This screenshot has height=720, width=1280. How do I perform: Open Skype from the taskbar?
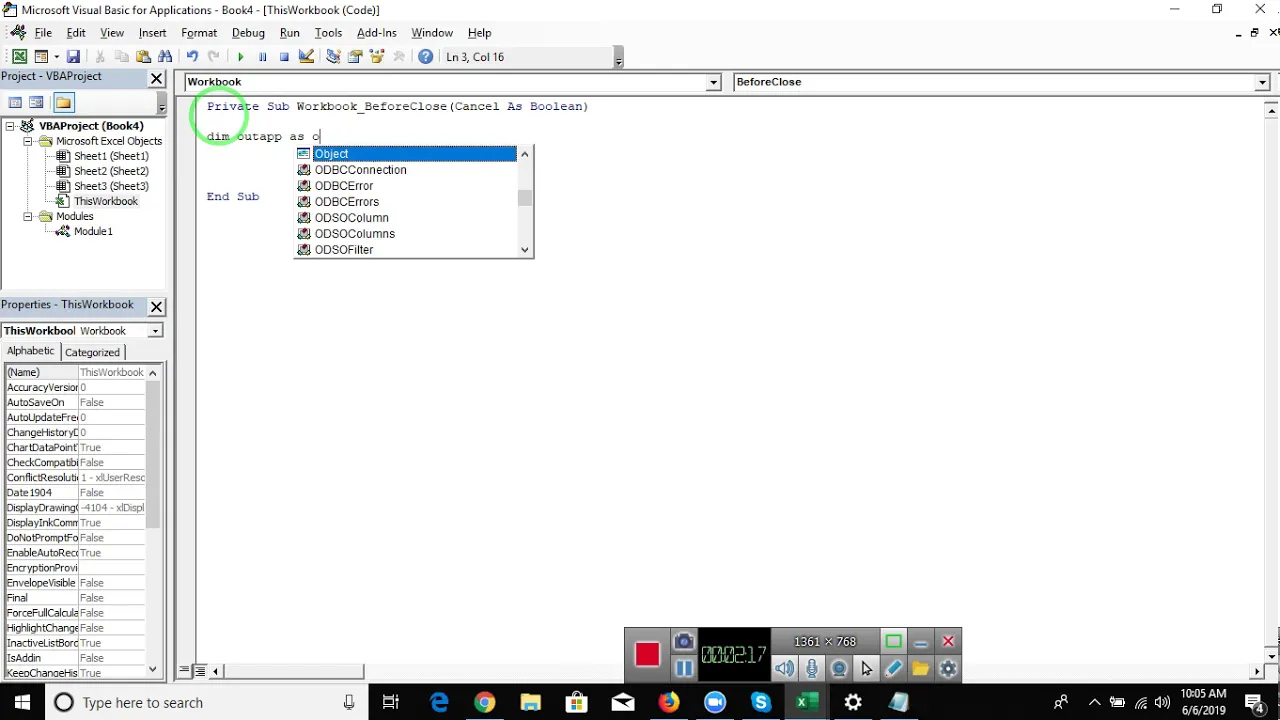coord(761,702)
